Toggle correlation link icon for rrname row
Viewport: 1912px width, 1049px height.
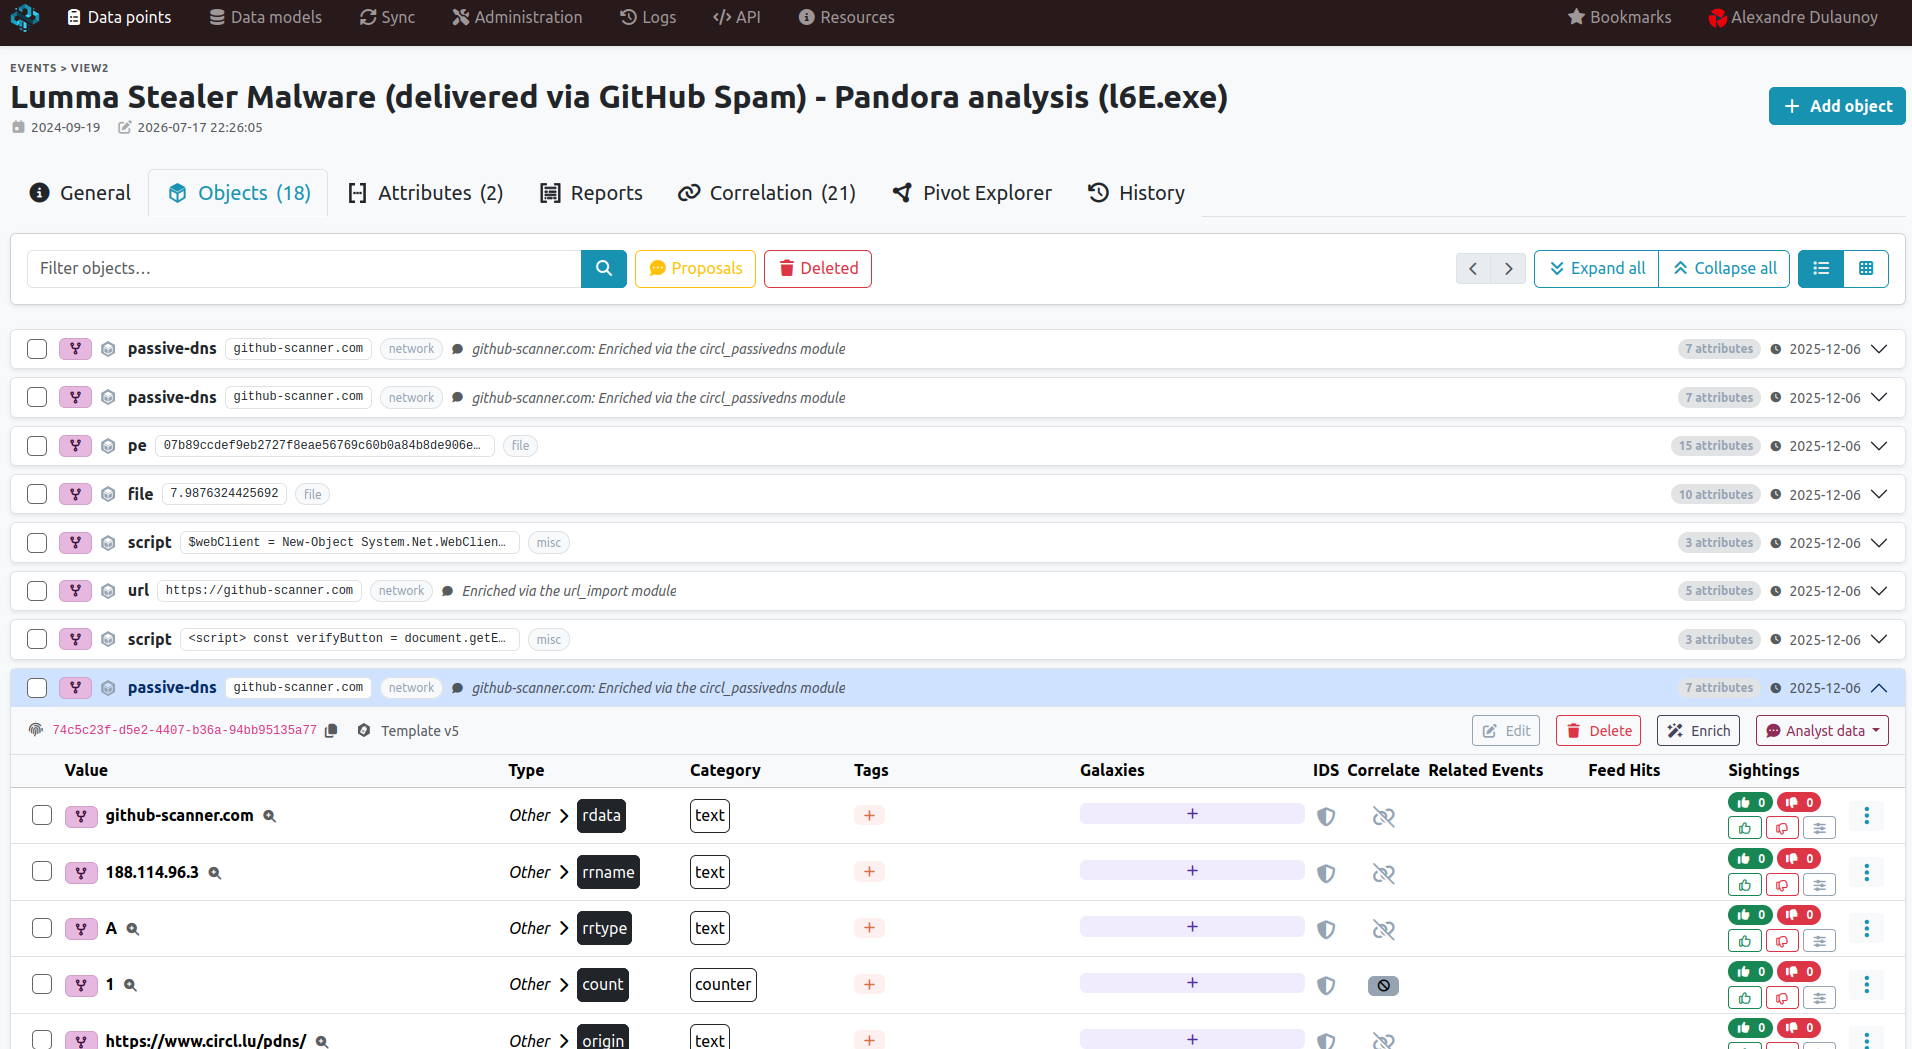(1383, 873)
